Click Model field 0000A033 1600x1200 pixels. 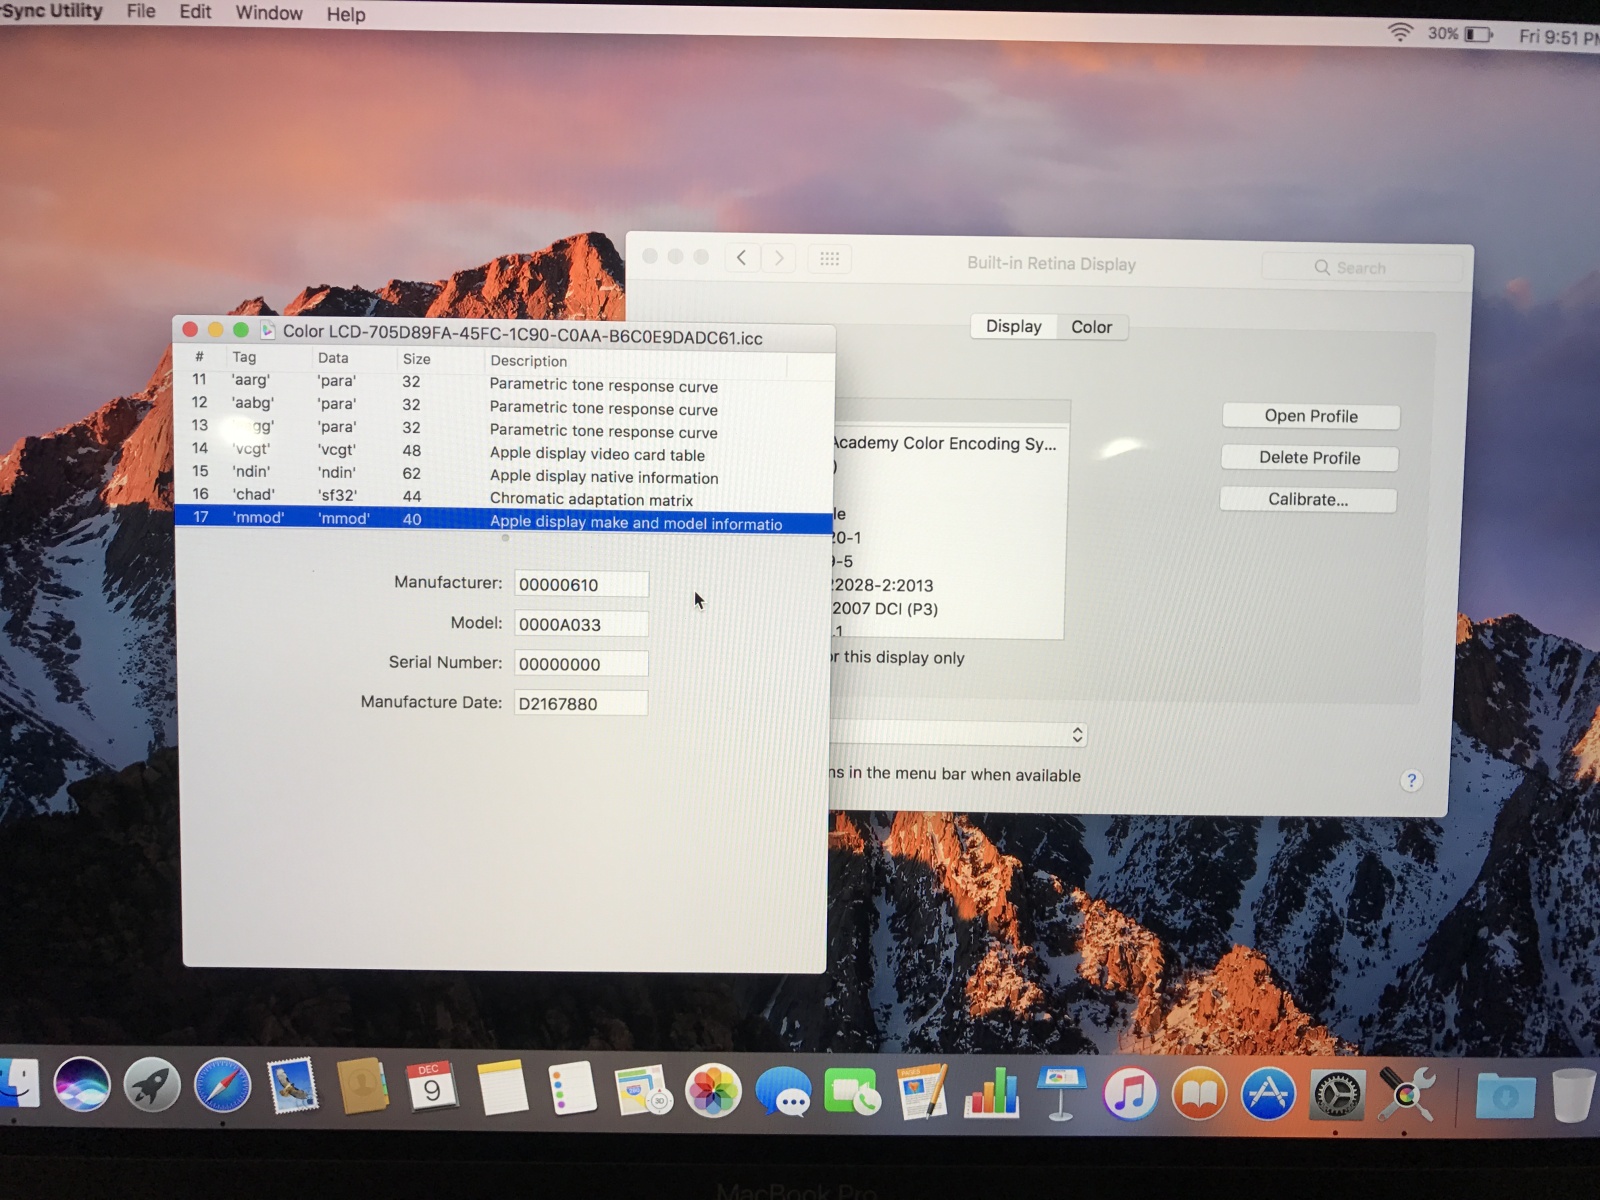[581, 624]
